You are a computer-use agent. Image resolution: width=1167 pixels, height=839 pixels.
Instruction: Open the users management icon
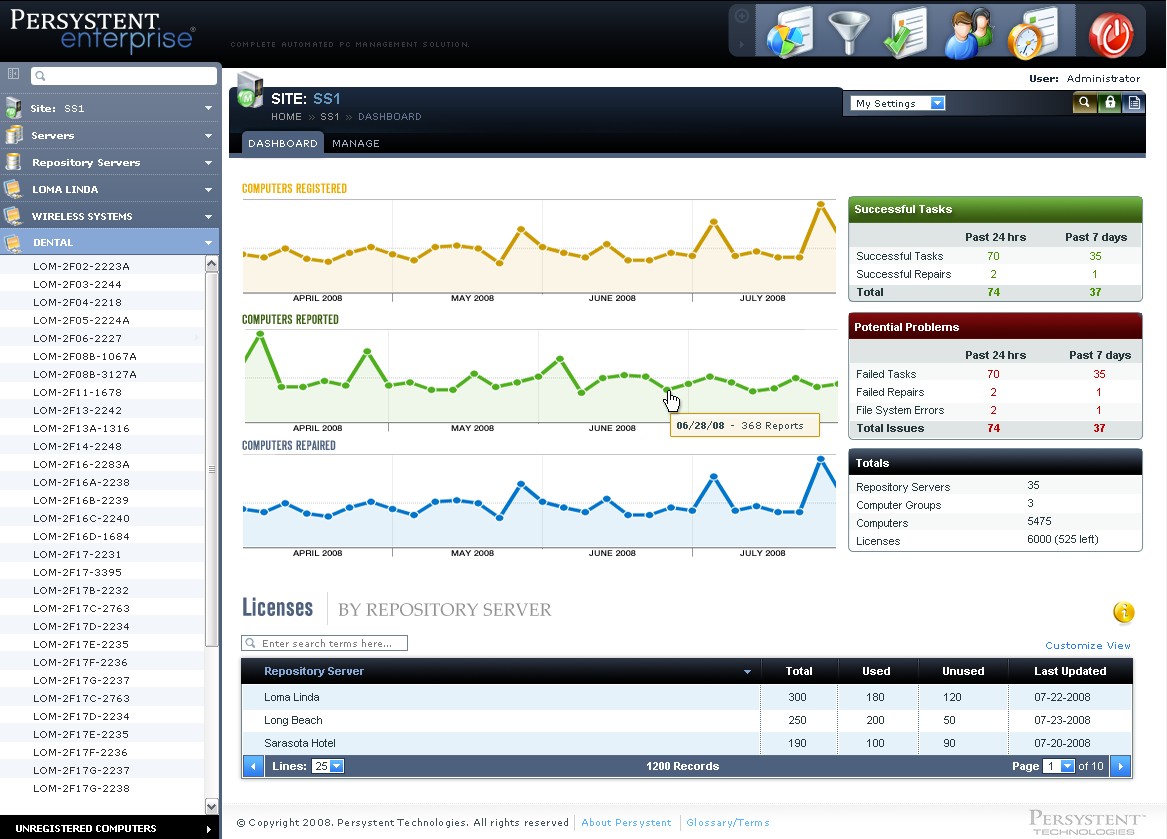pyautogui.click(x=967, y=33)
